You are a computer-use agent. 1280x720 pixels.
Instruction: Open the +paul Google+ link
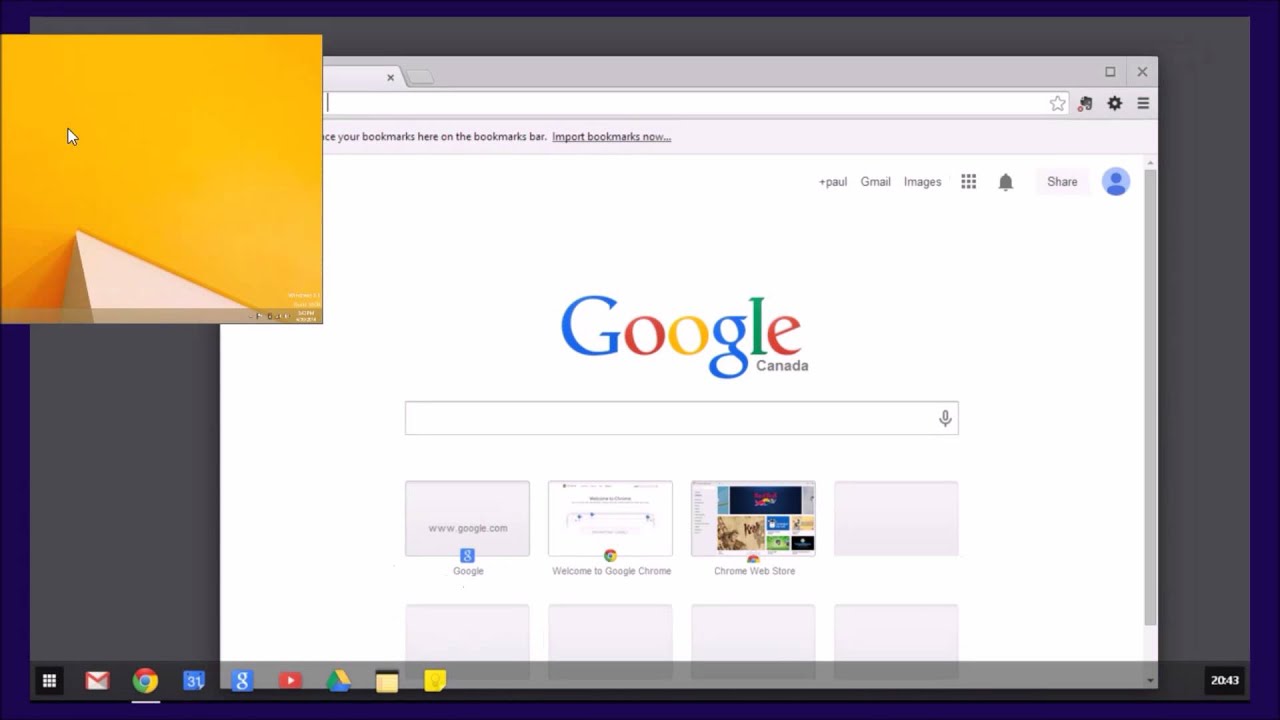(x=833, y=182)
